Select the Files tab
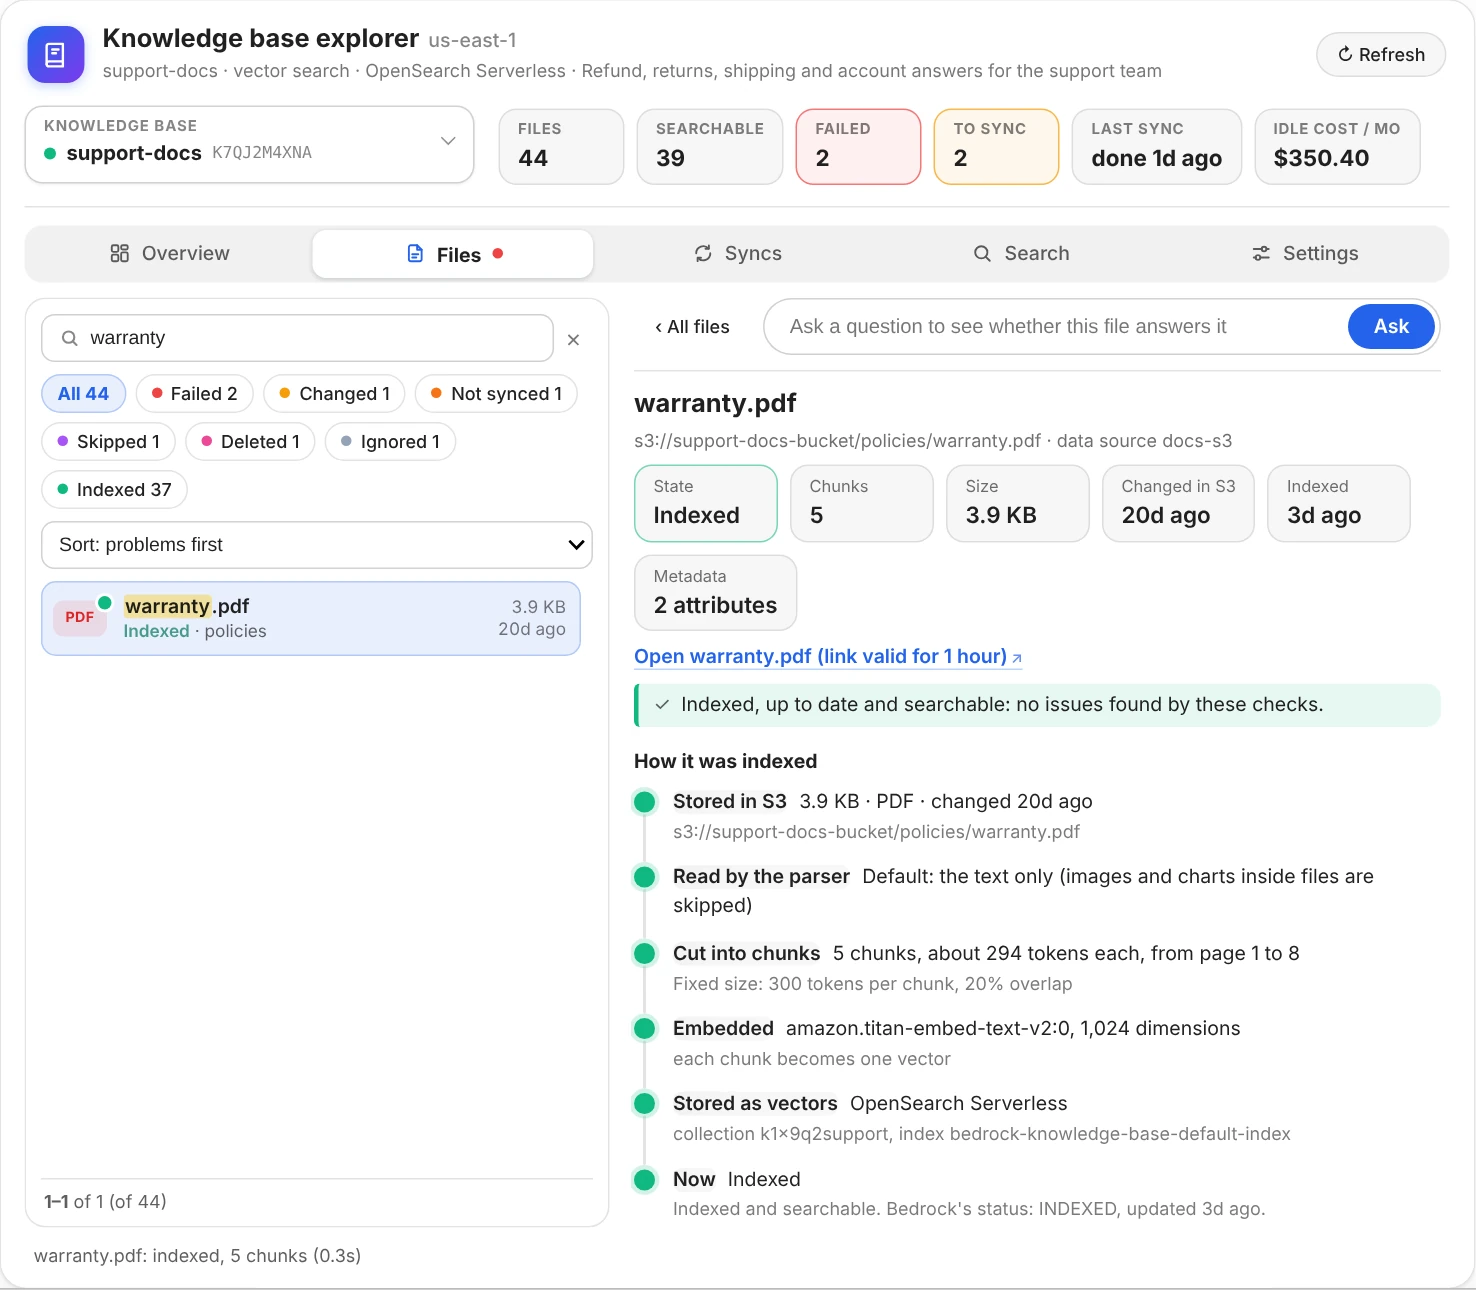 point(453,254)
